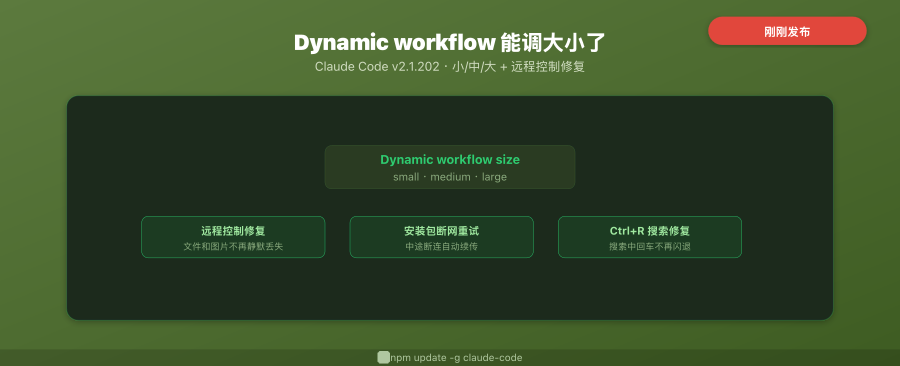Screen dimensions: 900x366
Task: Open the 安装包断网重试 card
Action: click(x=441, y=237)
